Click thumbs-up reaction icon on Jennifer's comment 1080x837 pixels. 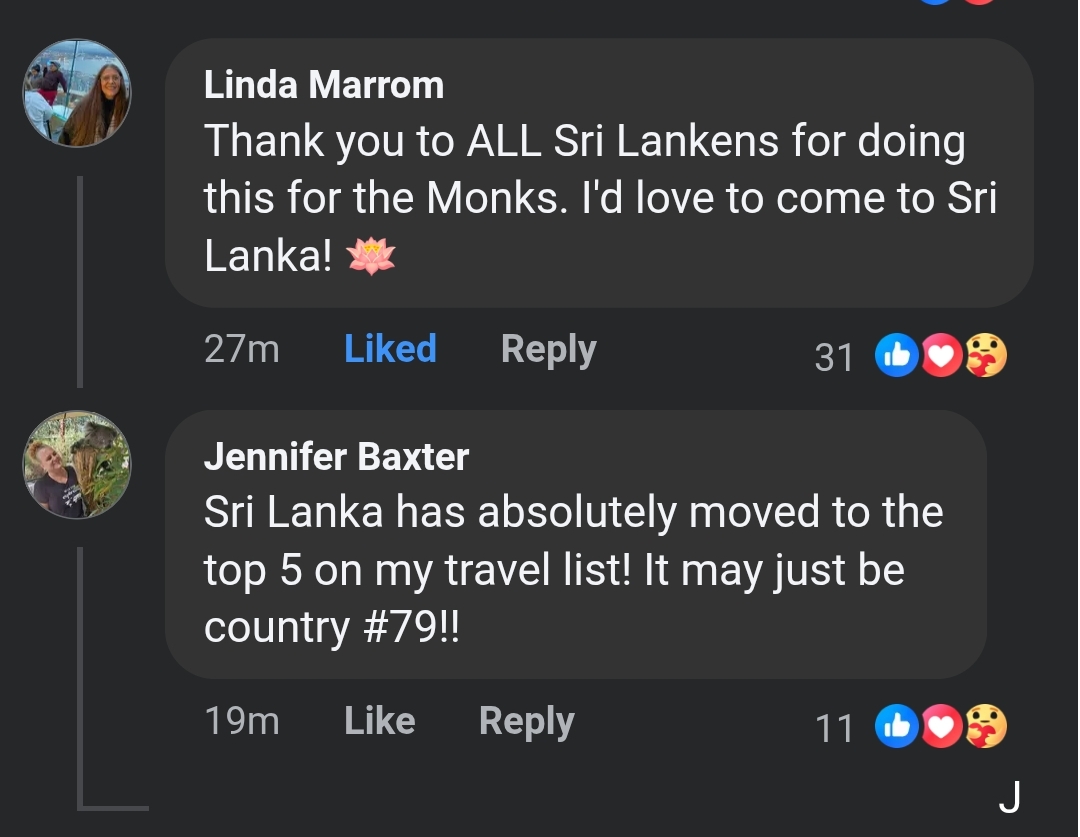point(896,726)
